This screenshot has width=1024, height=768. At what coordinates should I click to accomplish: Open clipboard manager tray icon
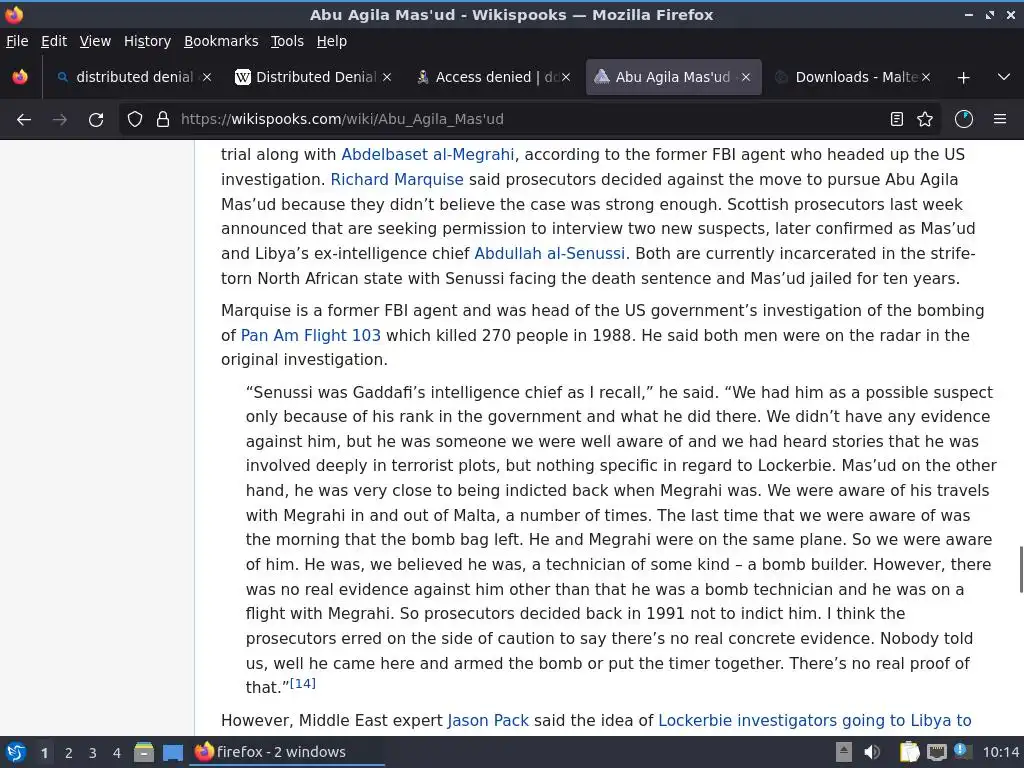coord(909,752)
